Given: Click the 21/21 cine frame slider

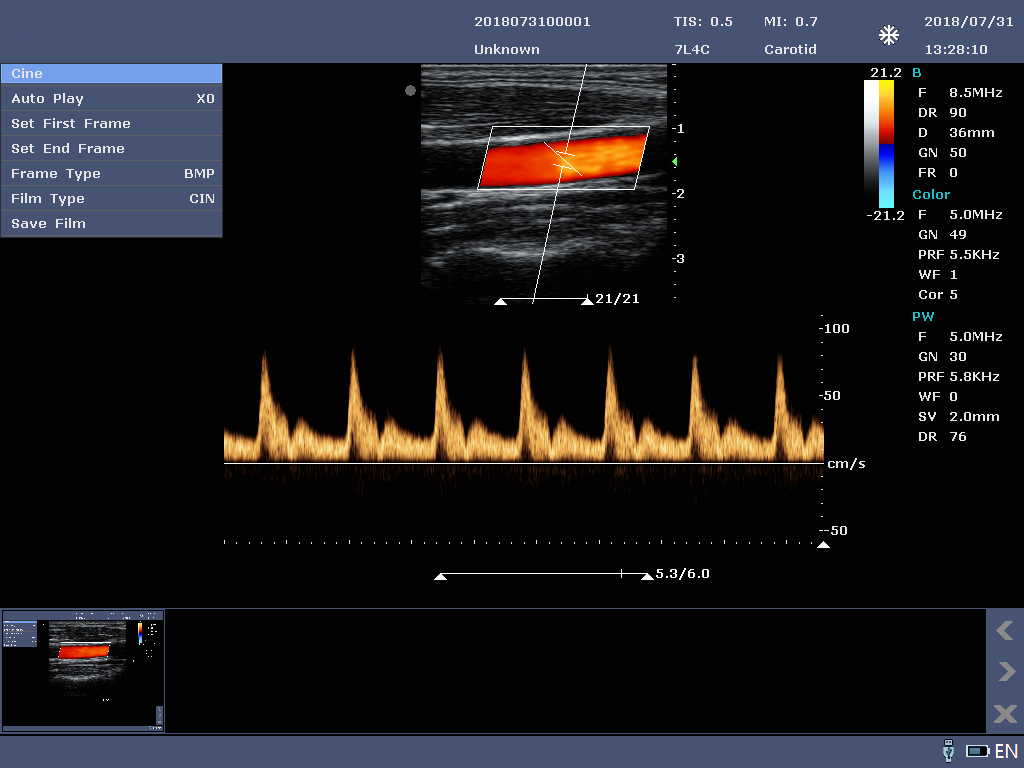Looking at the screenshot, I should (544, 299).
